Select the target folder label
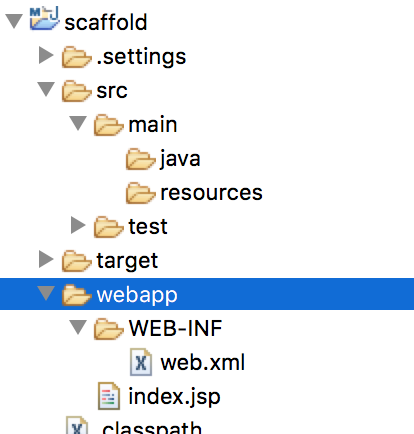This screenshot has height=434, width=414. (x=127, y=261)
